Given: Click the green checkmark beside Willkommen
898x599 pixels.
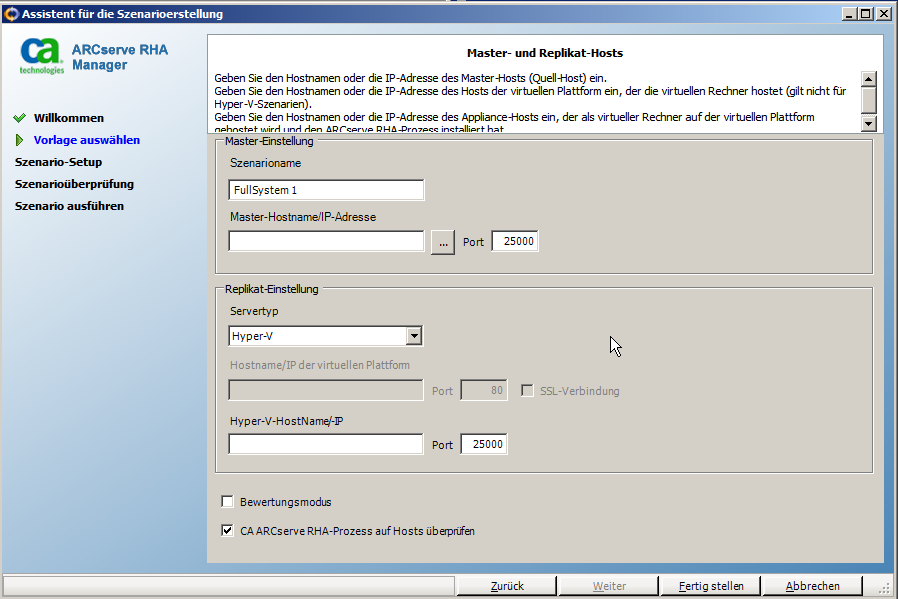Looking at the screenshot, I should pos(19,118).
